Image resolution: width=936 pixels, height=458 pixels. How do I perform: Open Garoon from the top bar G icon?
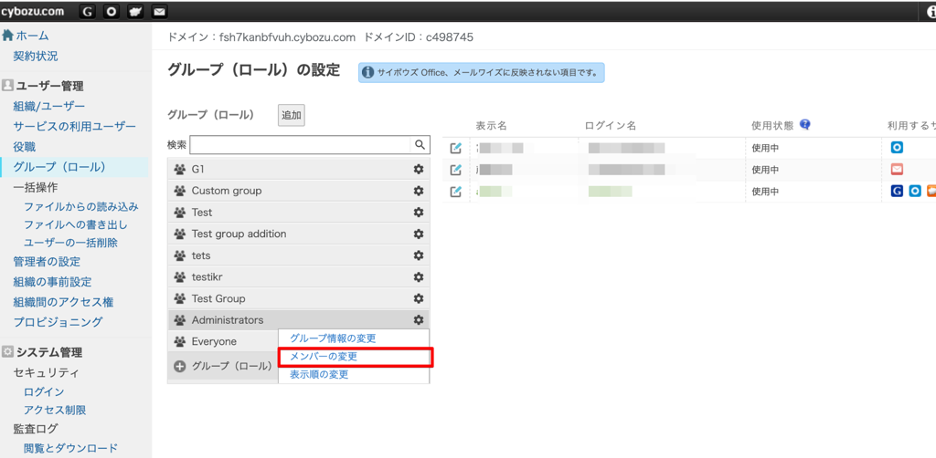click(87, 12)
